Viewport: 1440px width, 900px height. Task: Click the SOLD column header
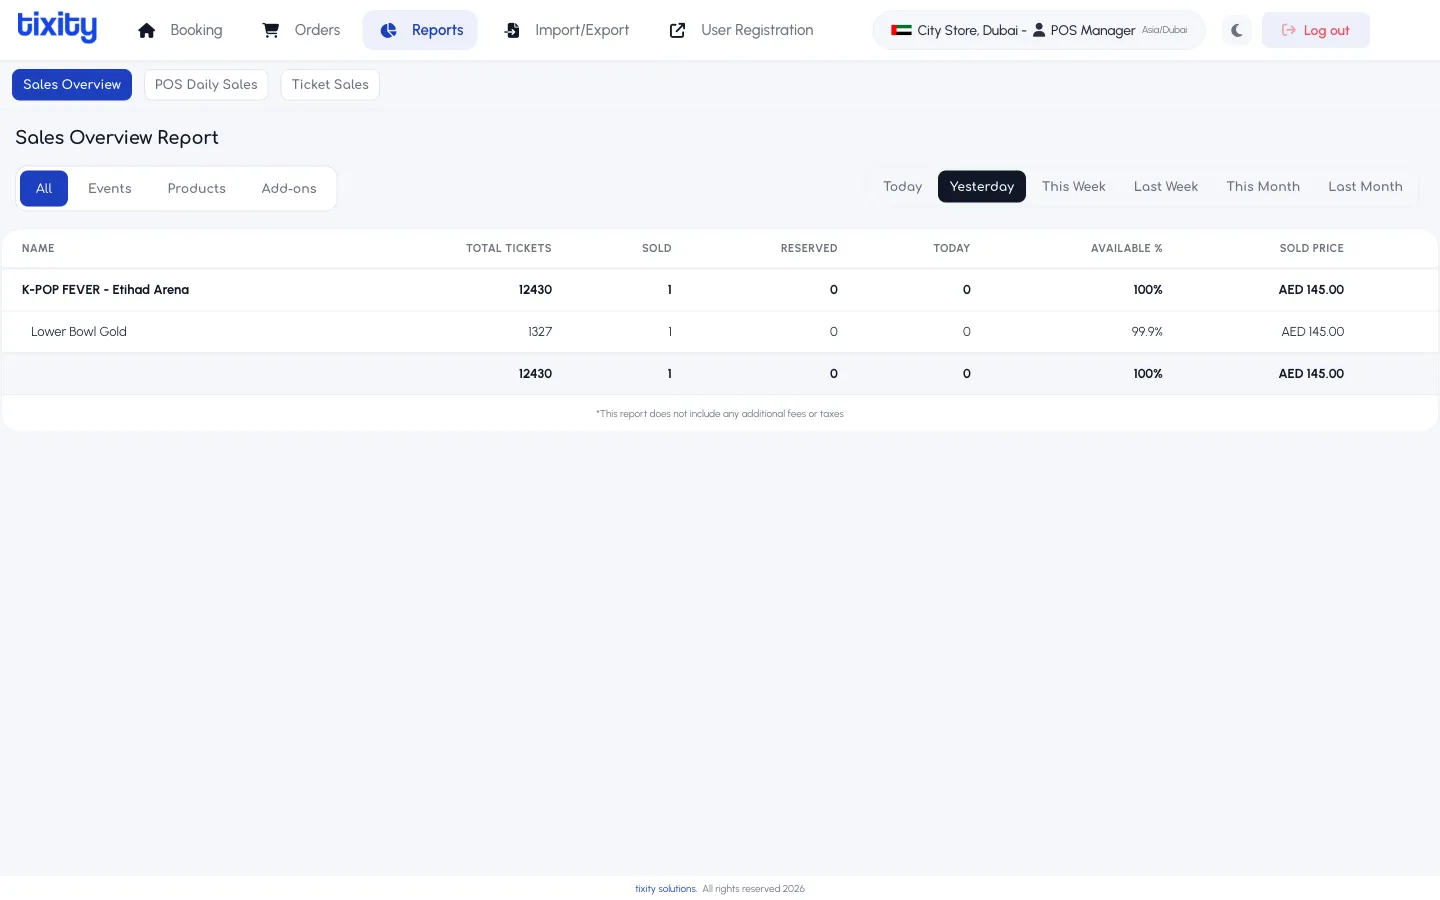657,248
